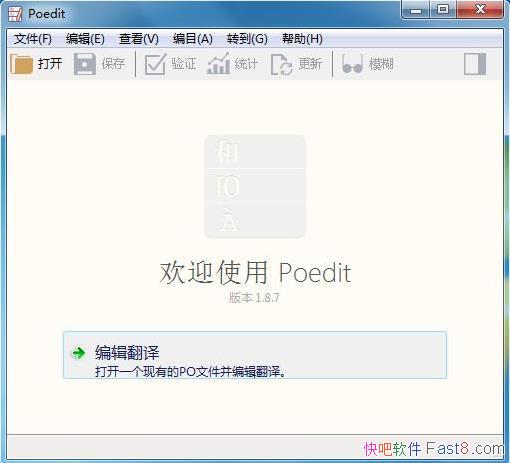Minimize the Poedit window
The image size is (510, 463).
(x=416, y=10)
